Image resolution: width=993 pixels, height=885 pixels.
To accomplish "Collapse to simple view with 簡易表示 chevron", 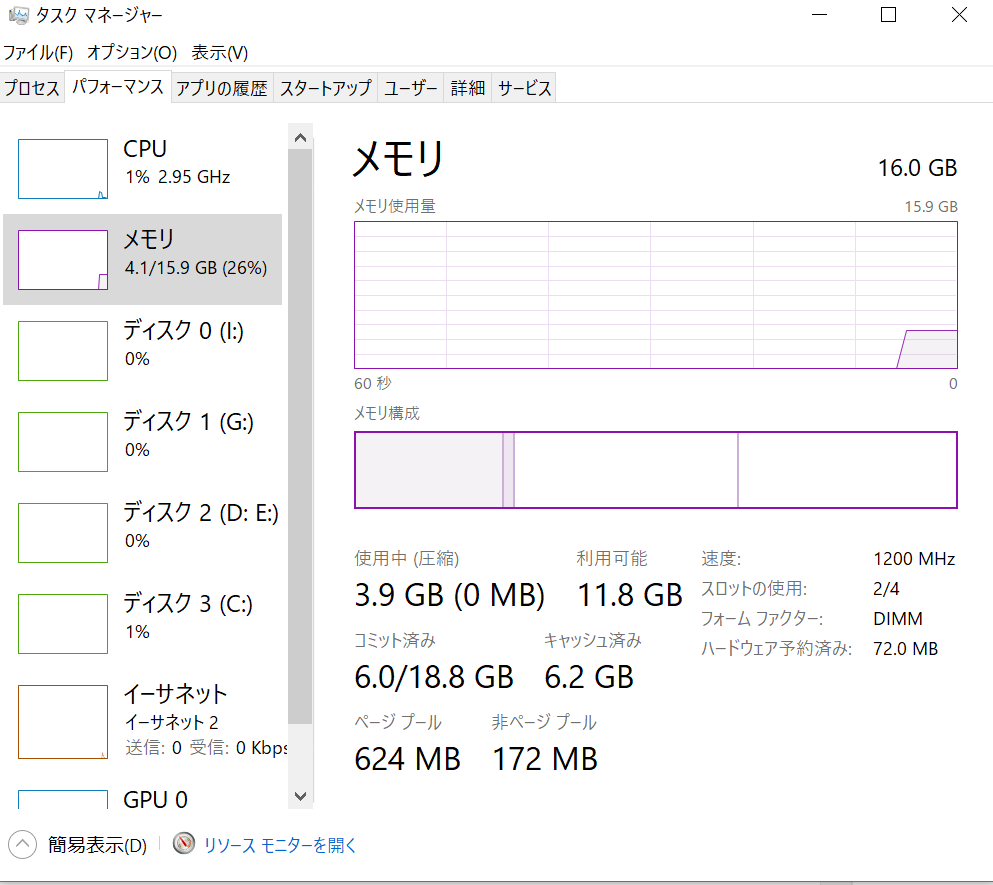I will coord(24,845).
